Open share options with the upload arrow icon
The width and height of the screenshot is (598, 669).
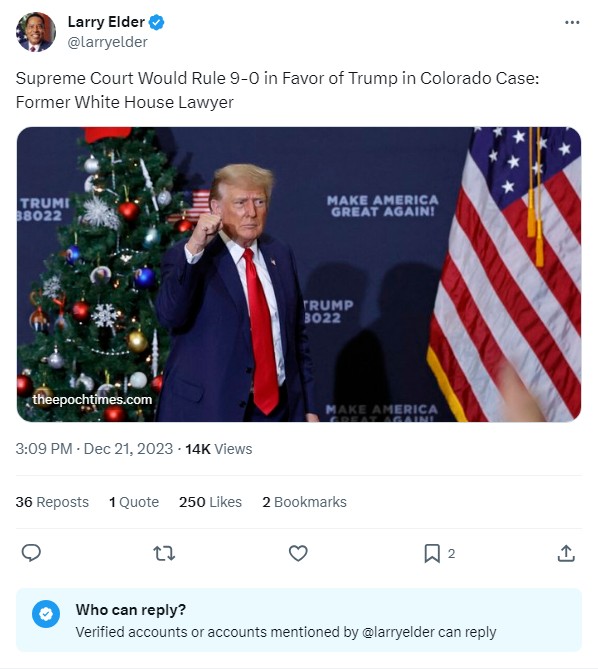(566, 553)
